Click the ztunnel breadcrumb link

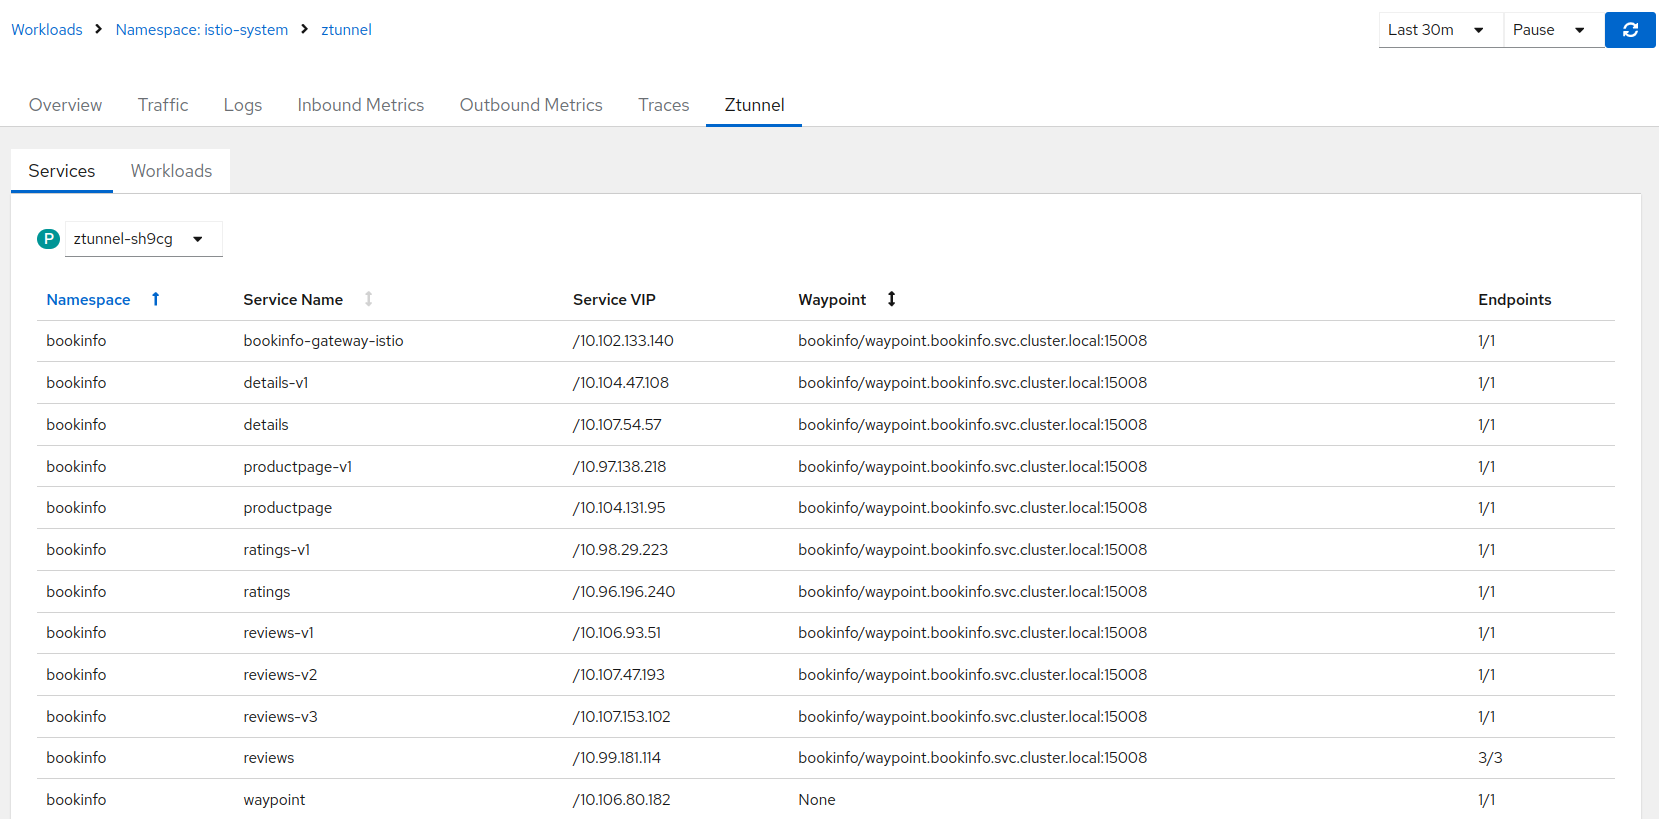(346, 30)
